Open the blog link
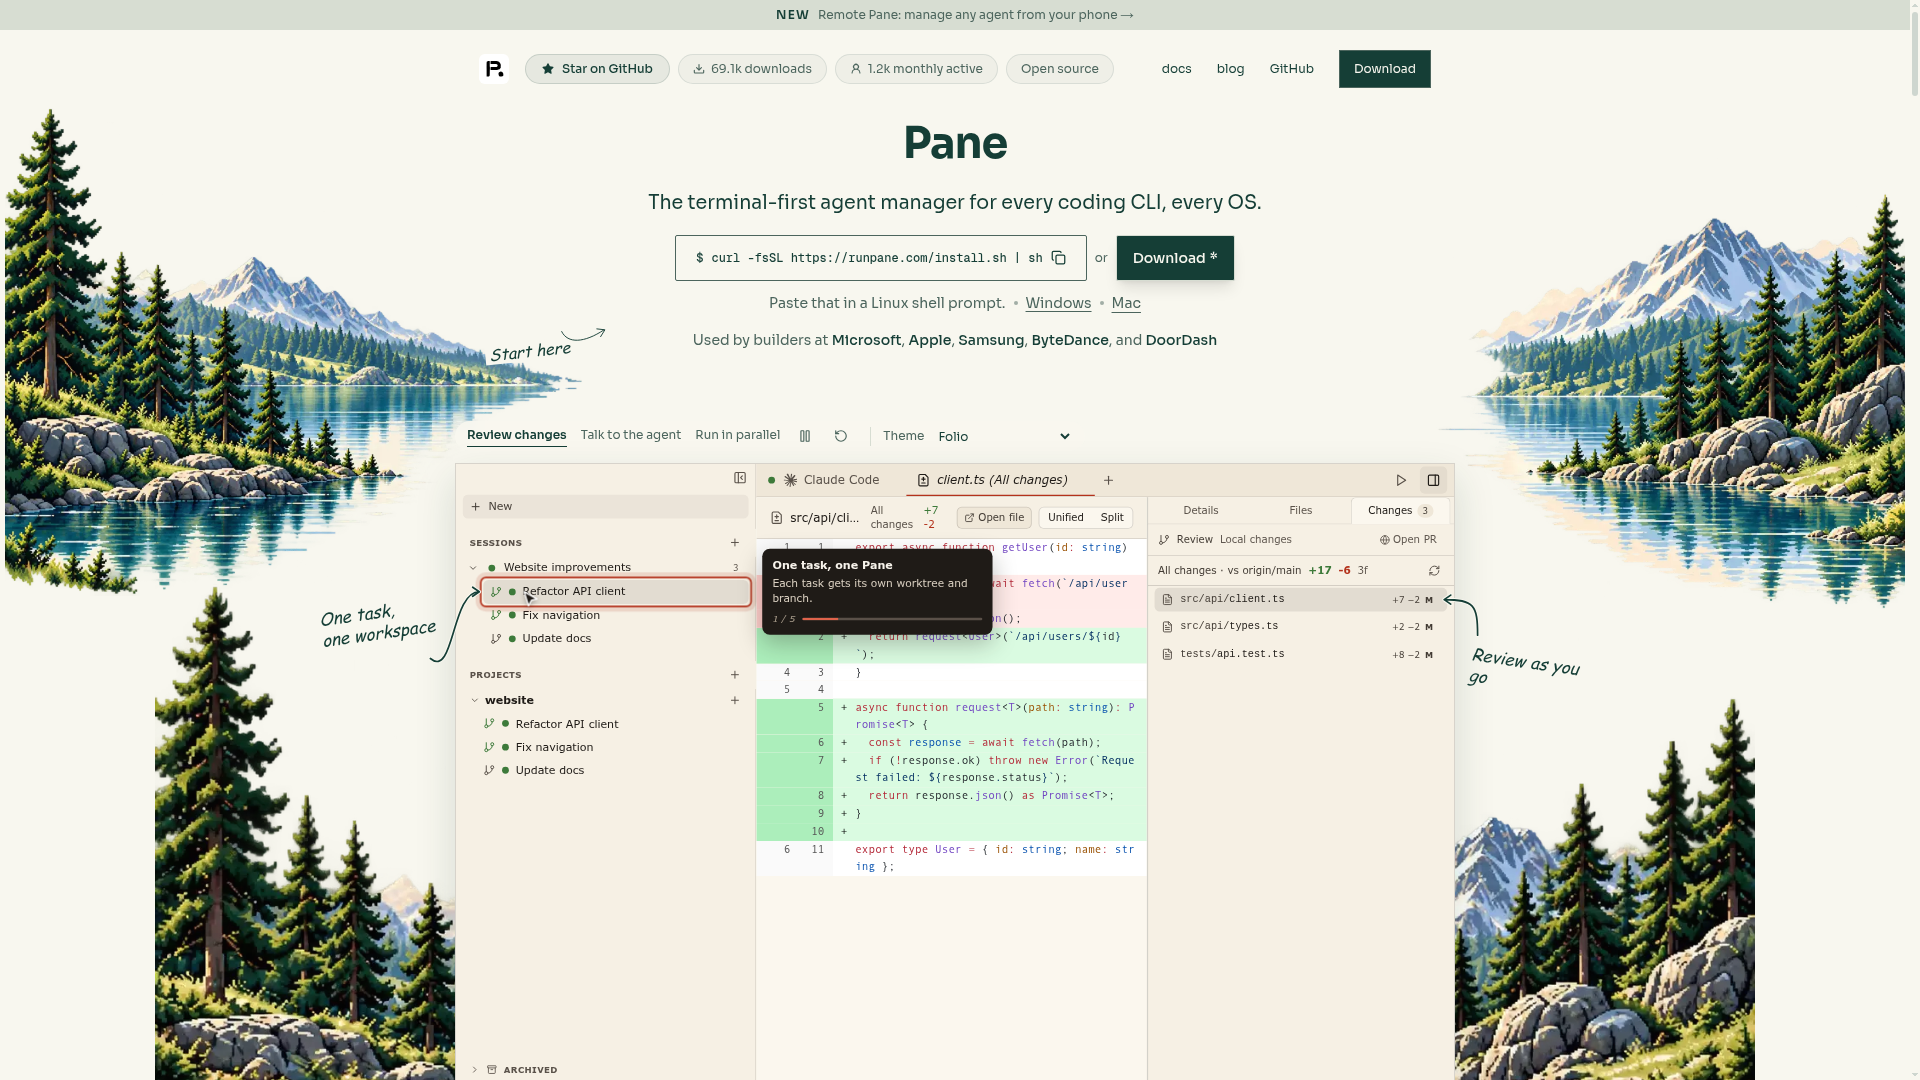The height and width of the screenshot is (1080, 1920). tap(1230, 69)
